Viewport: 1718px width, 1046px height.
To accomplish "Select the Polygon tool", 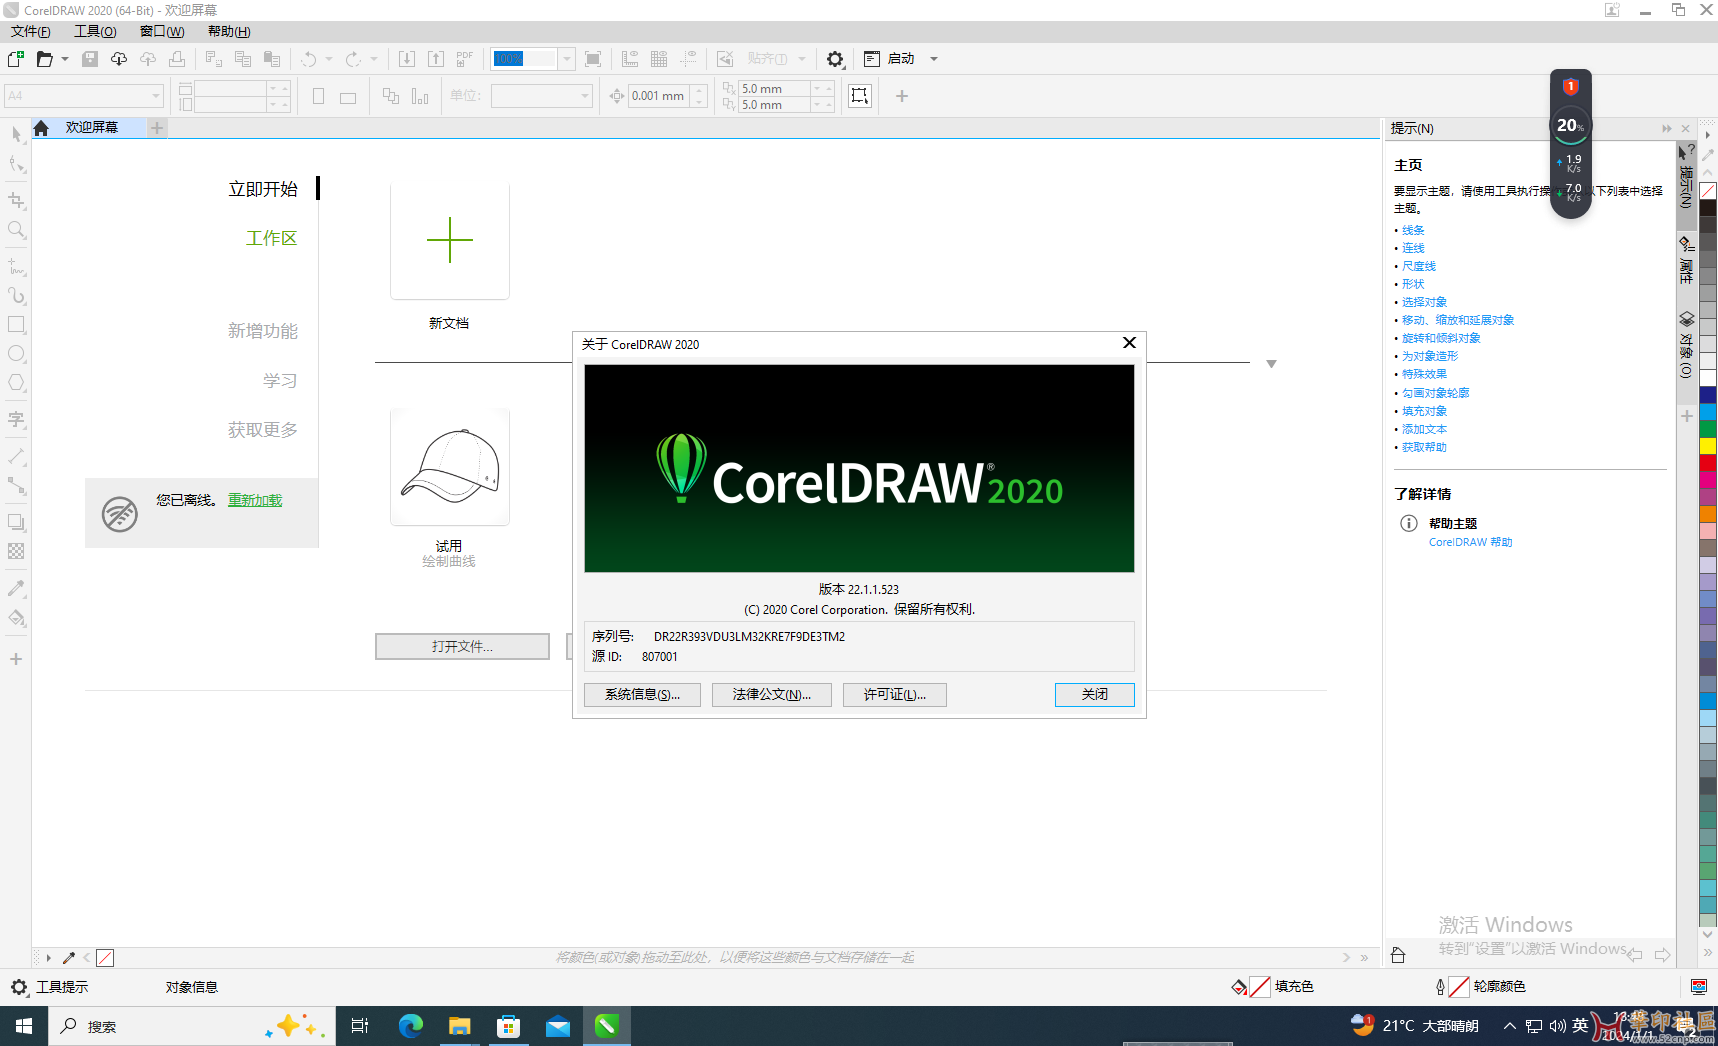I will tap(17, 383).
